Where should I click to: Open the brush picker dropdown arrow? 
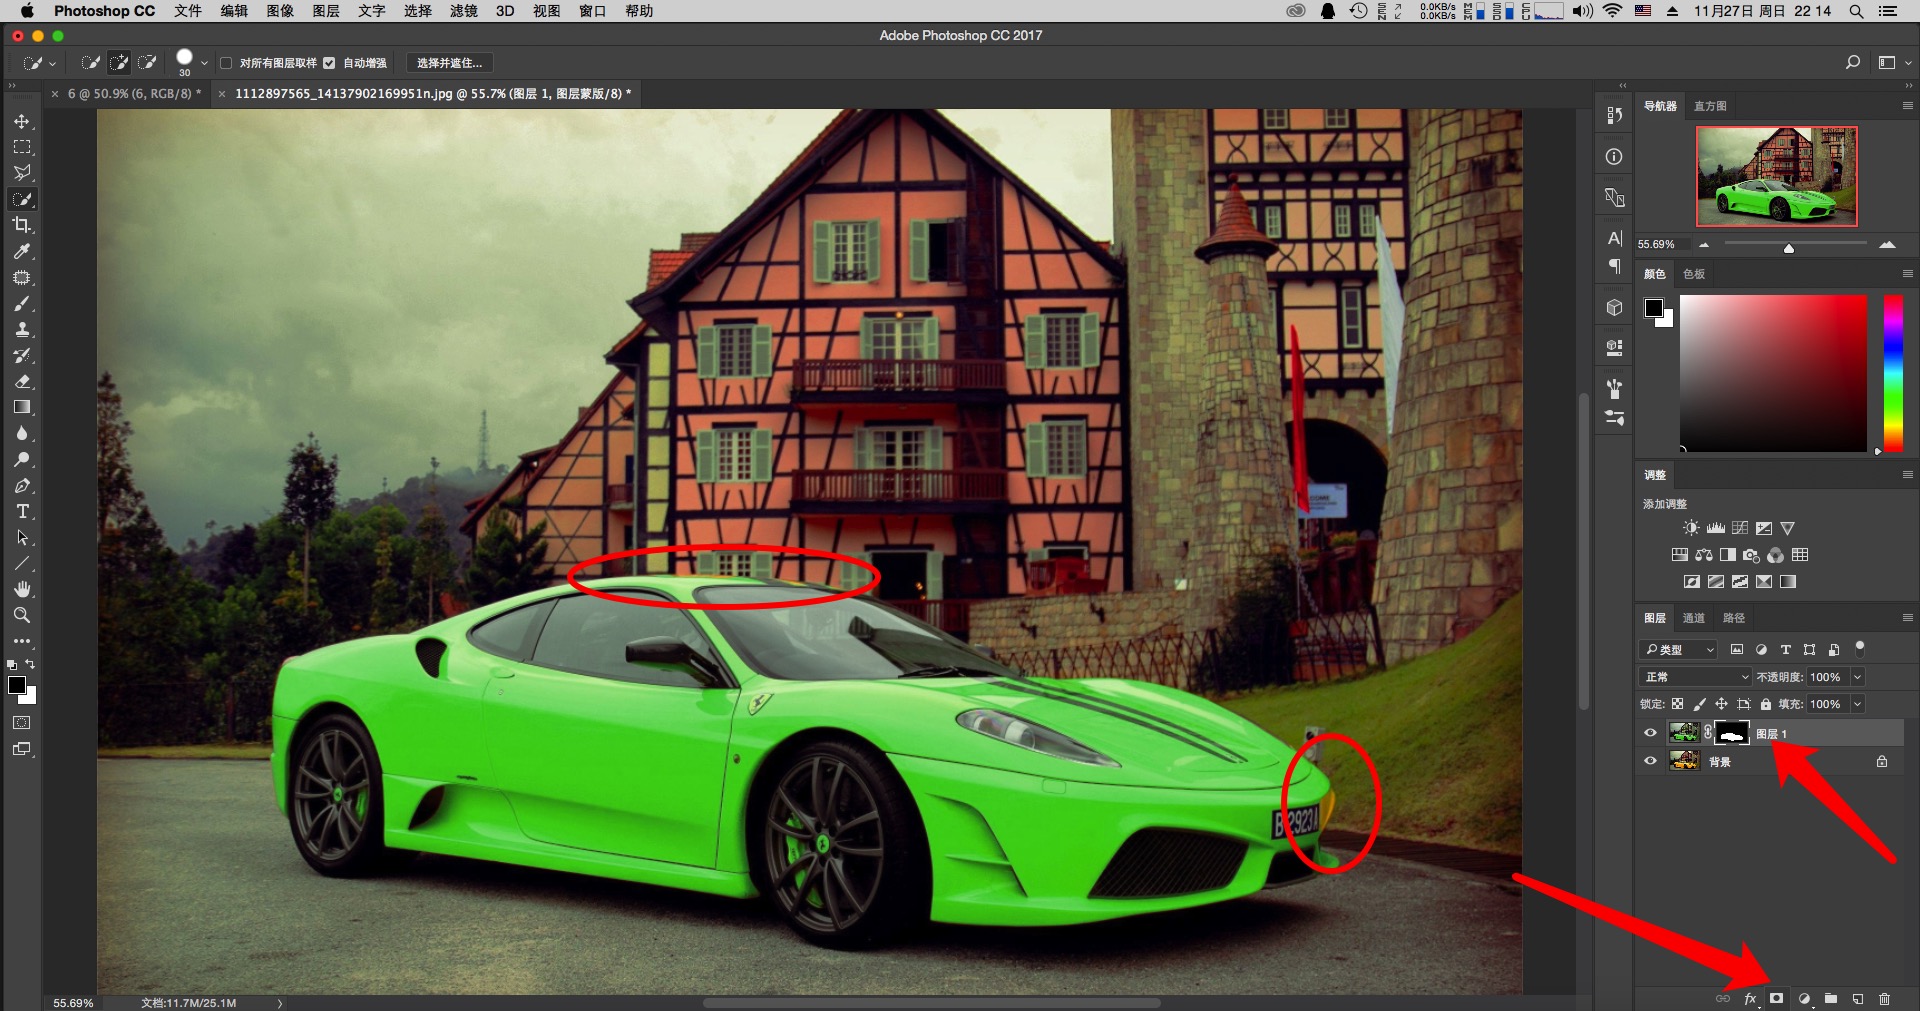[204, 63]
